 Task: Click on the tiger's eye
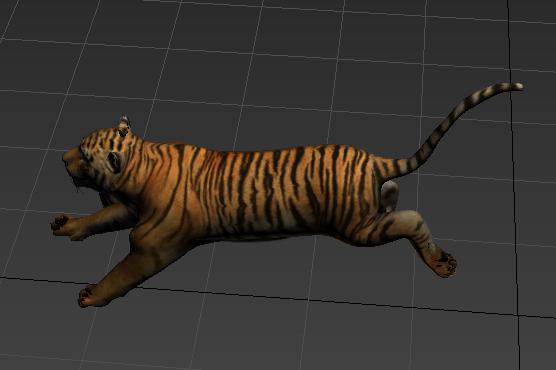coord(114,162)
